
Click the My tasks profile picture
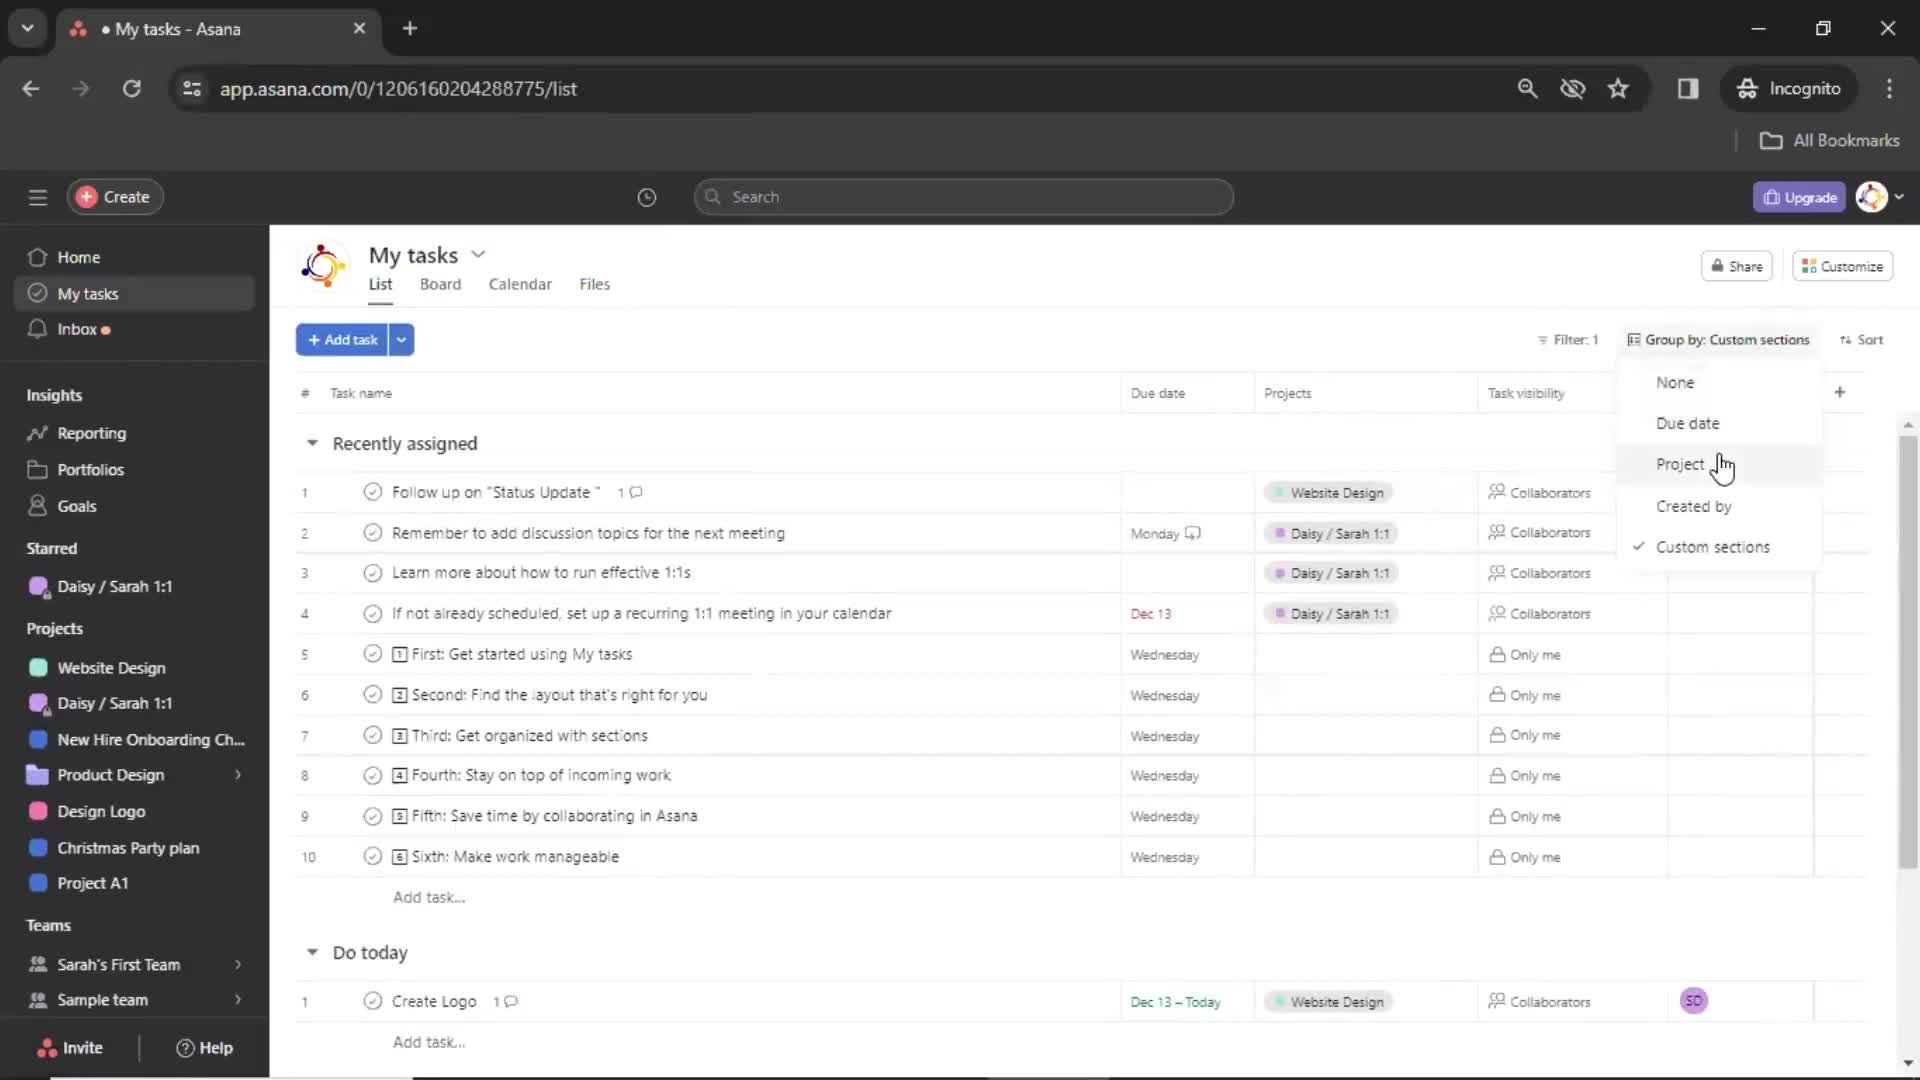(x=324, y=266)
